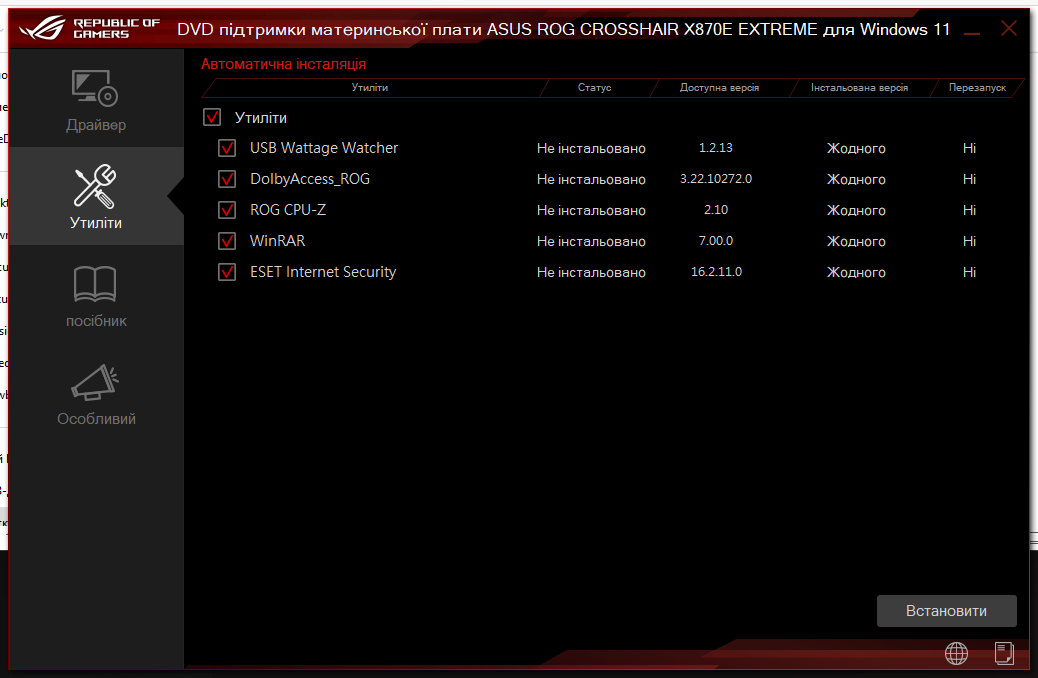
Task: Close the ASUS support DVD window
Action: pos(1008,28)
